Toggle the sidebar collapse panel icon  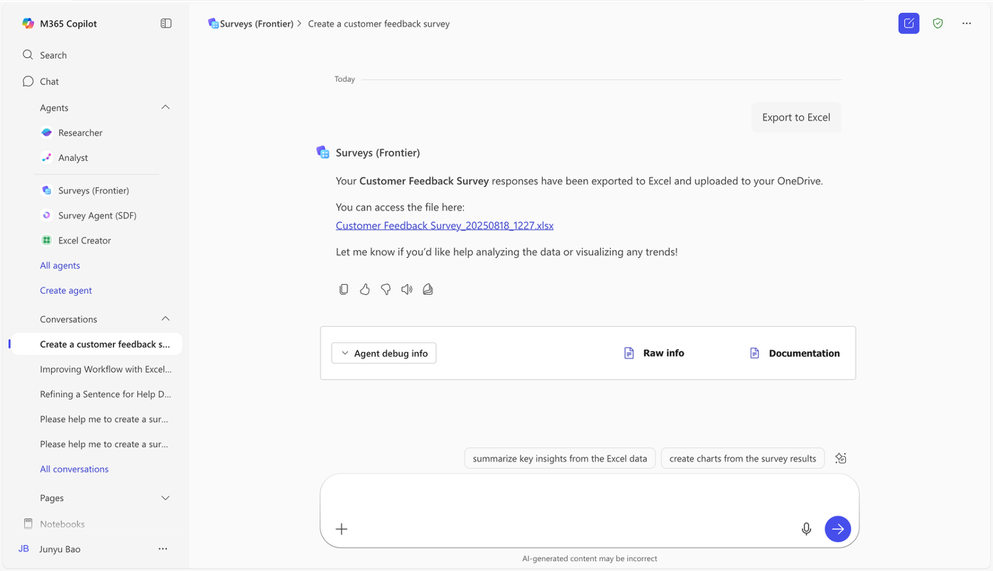166,23
